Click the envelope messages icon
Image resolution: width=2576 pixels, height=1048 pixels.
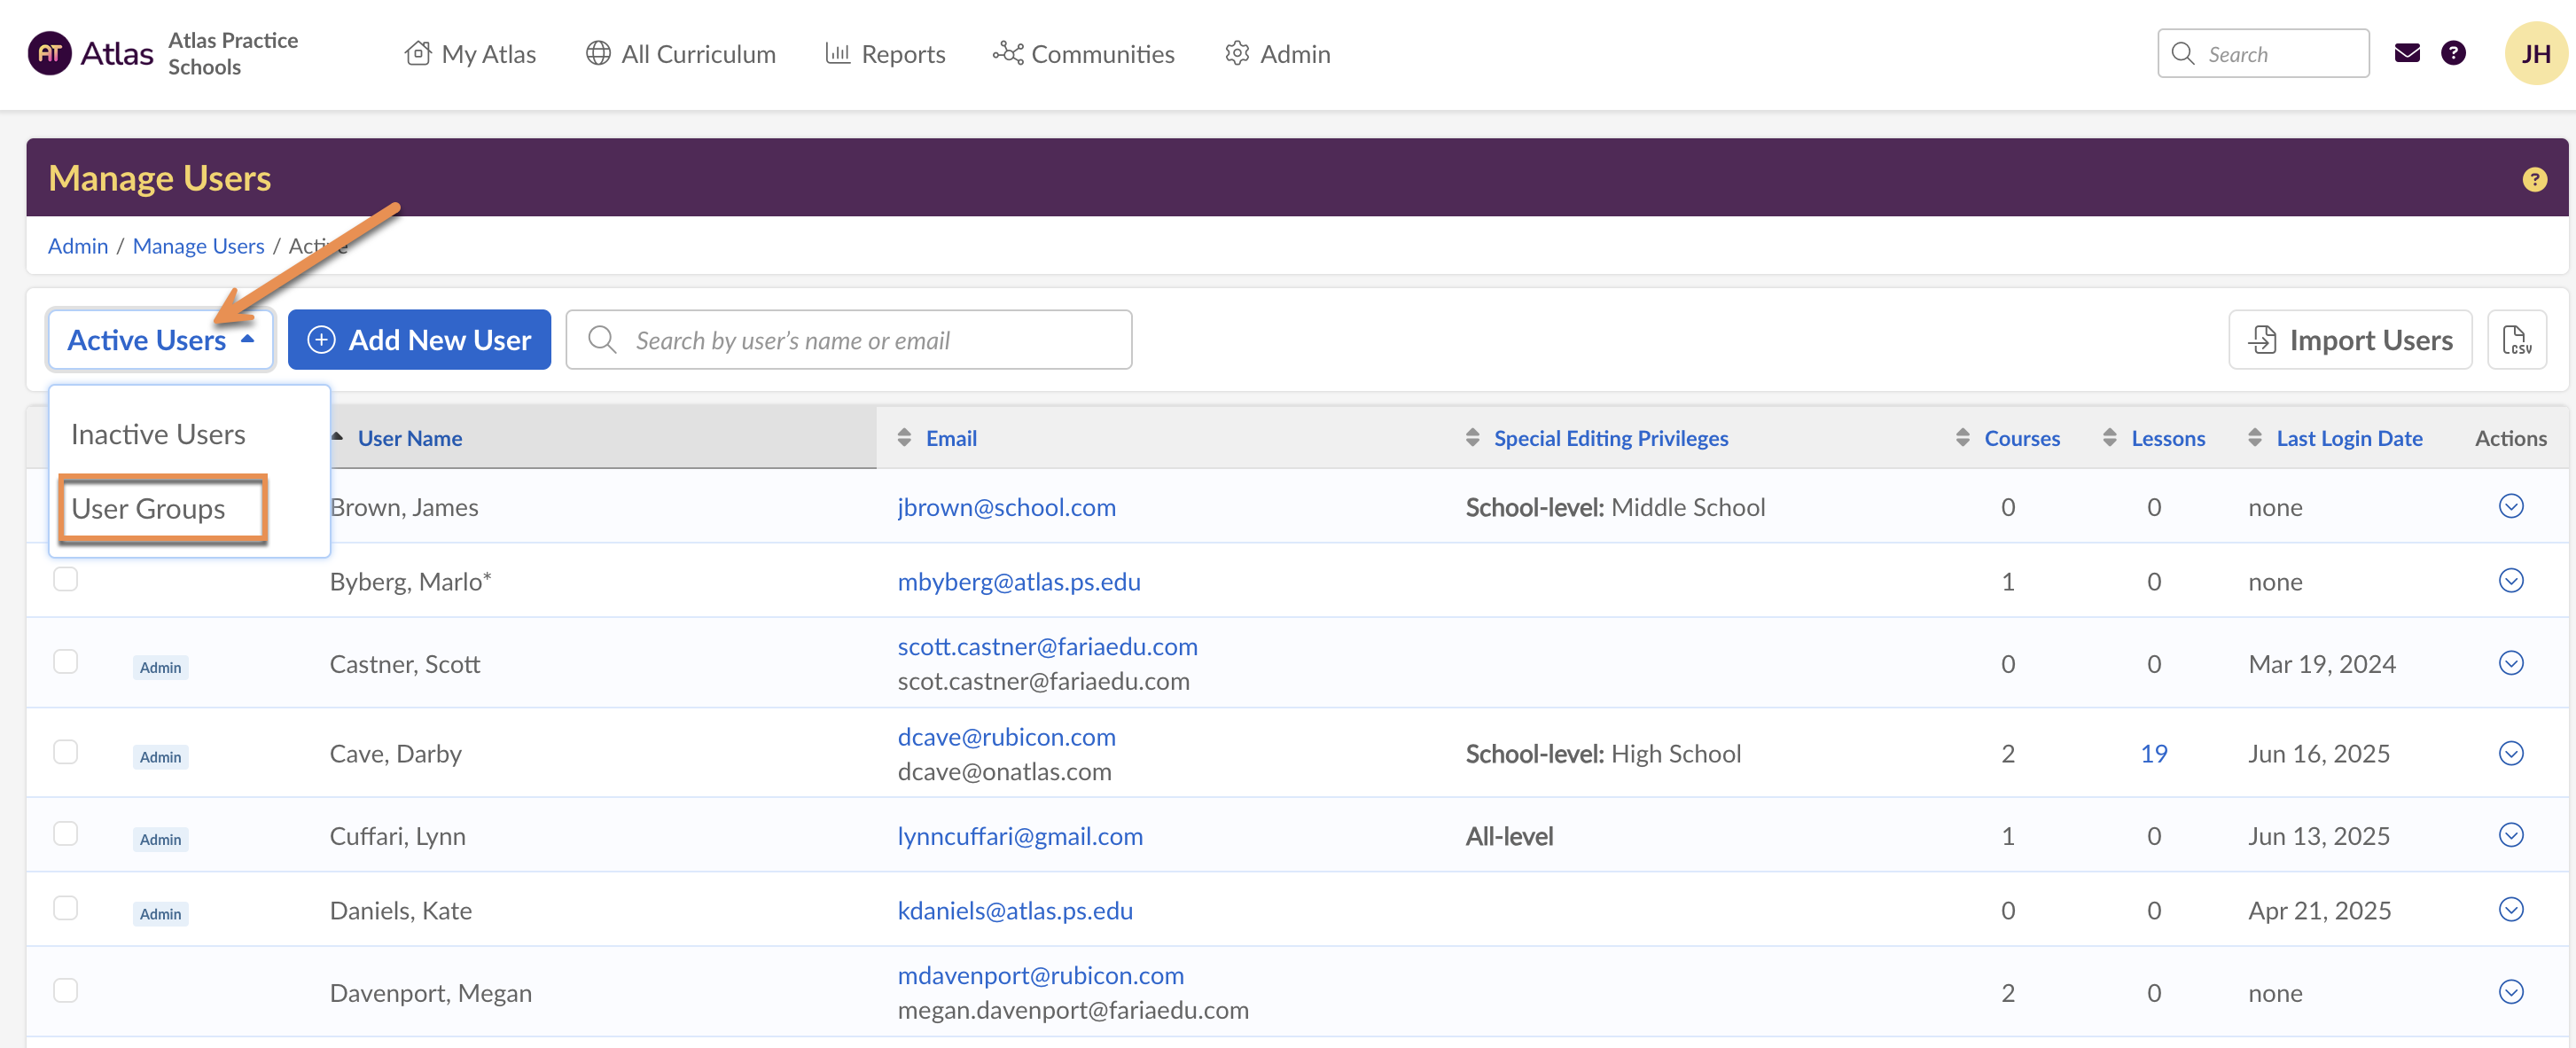coord(2406,53)
